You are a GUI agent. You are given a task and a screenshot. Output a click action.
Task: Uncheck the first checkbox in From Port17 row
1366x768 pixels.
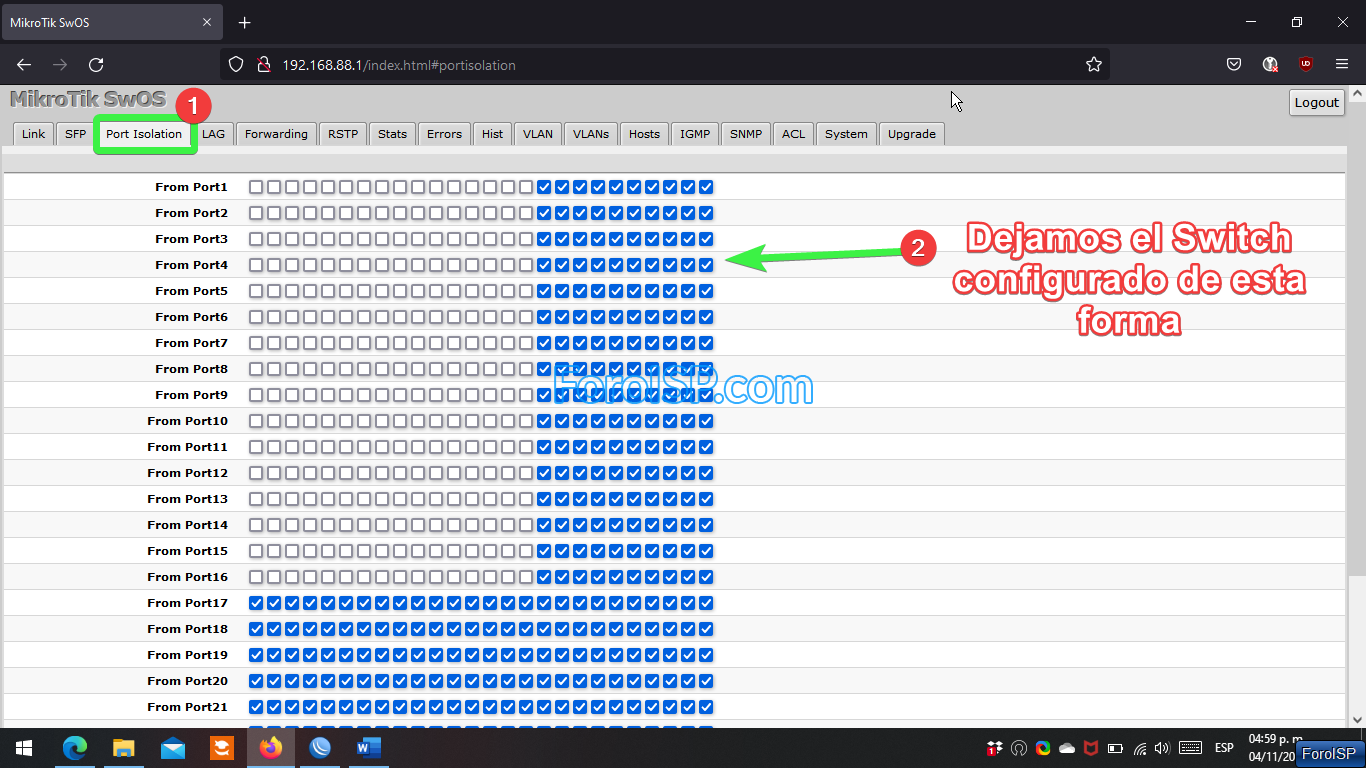[256, 603]
